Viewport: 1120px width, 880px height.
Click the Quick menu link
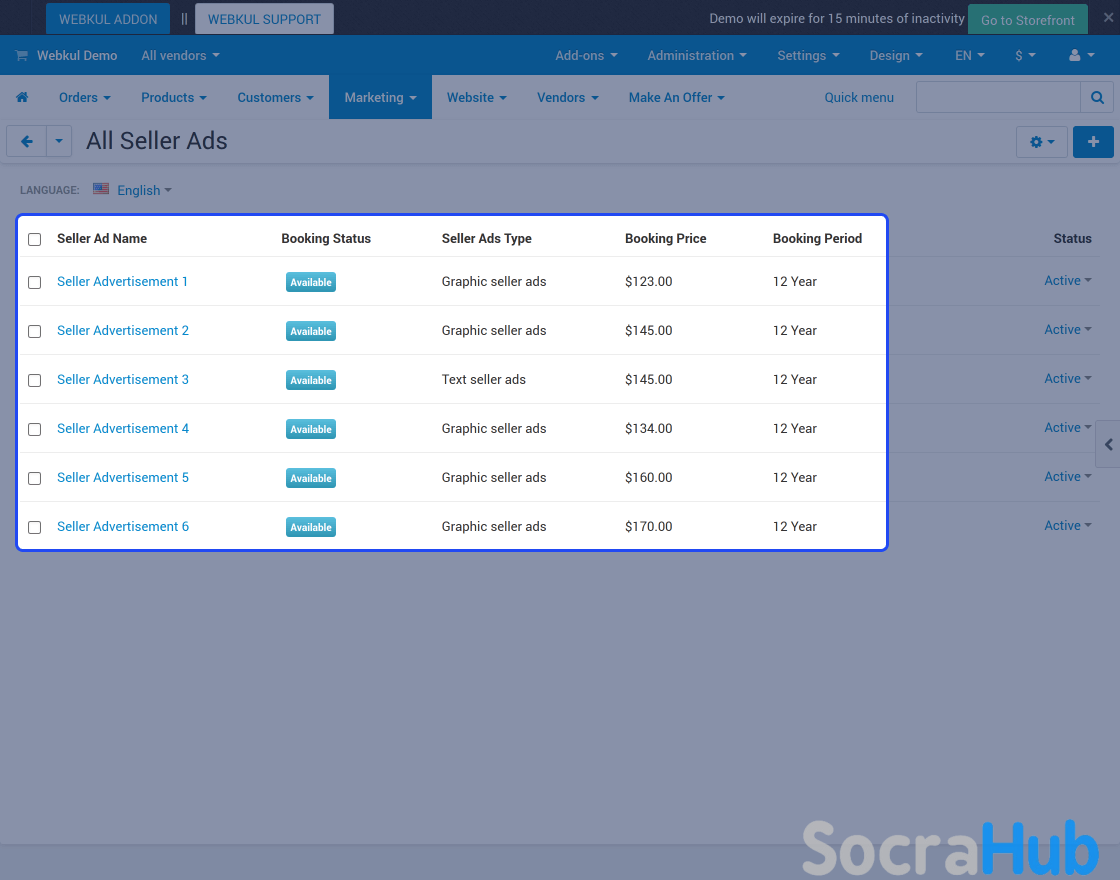[x=859, y=98]
